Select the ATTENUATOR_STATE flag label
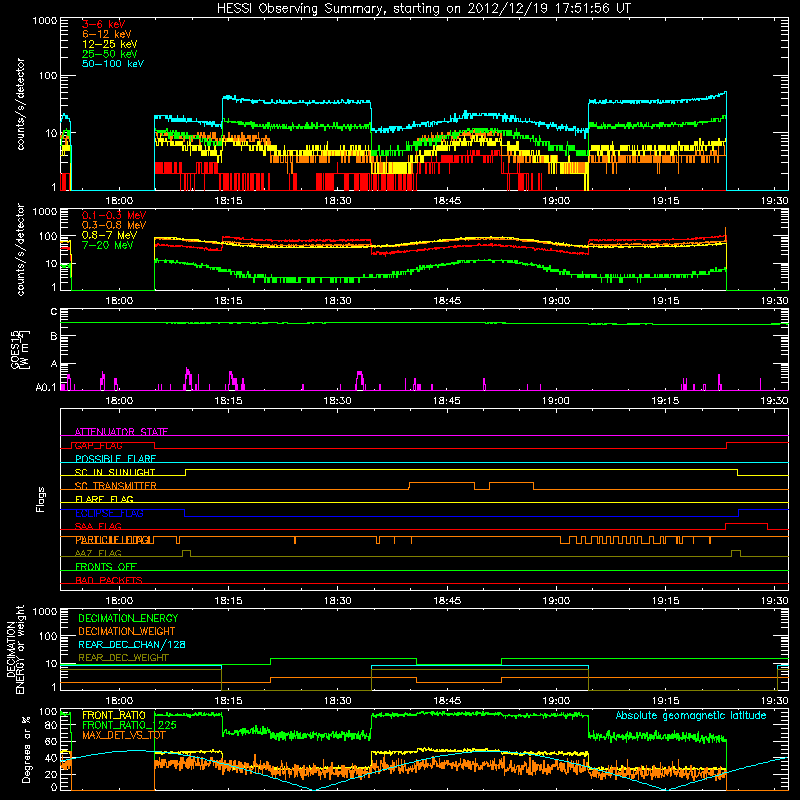Image resolution: width=800 pixels, height=800 pixels. click(x=121, y=432)
